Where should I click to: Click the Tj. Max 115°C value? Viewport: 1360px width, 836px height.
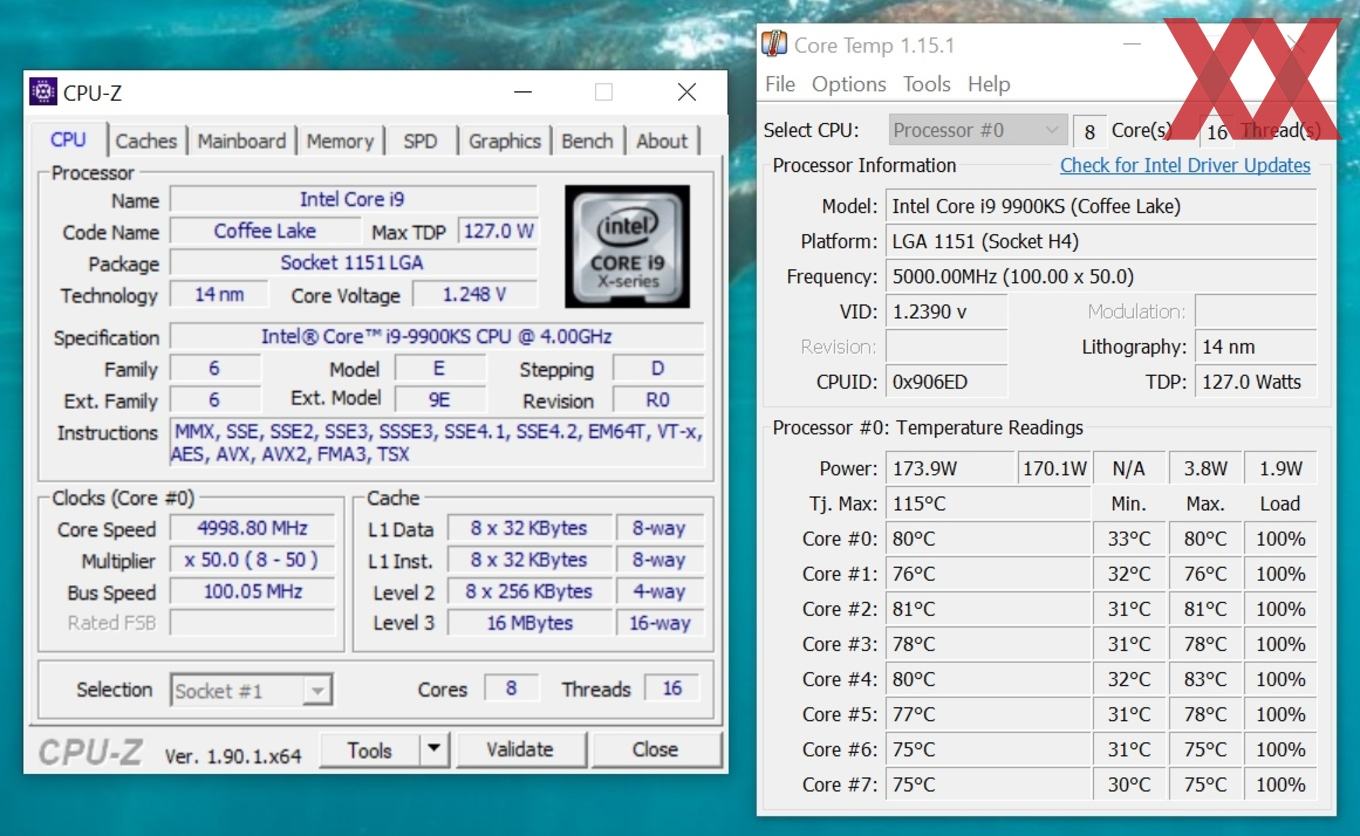(x=988, y=503)
